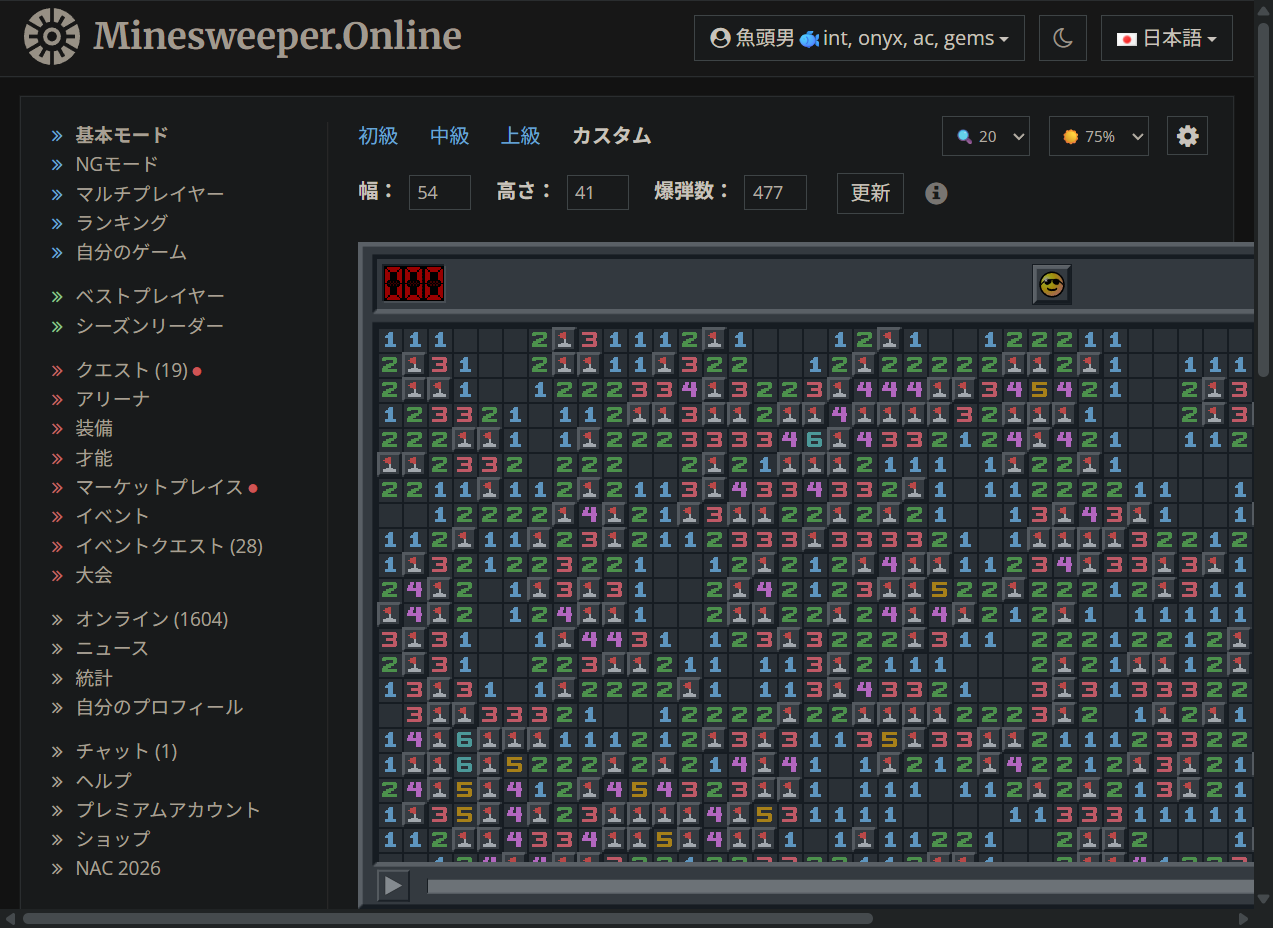Open the ランキング sidebar link
This screenshot has height=928, width=1273.
122,223
